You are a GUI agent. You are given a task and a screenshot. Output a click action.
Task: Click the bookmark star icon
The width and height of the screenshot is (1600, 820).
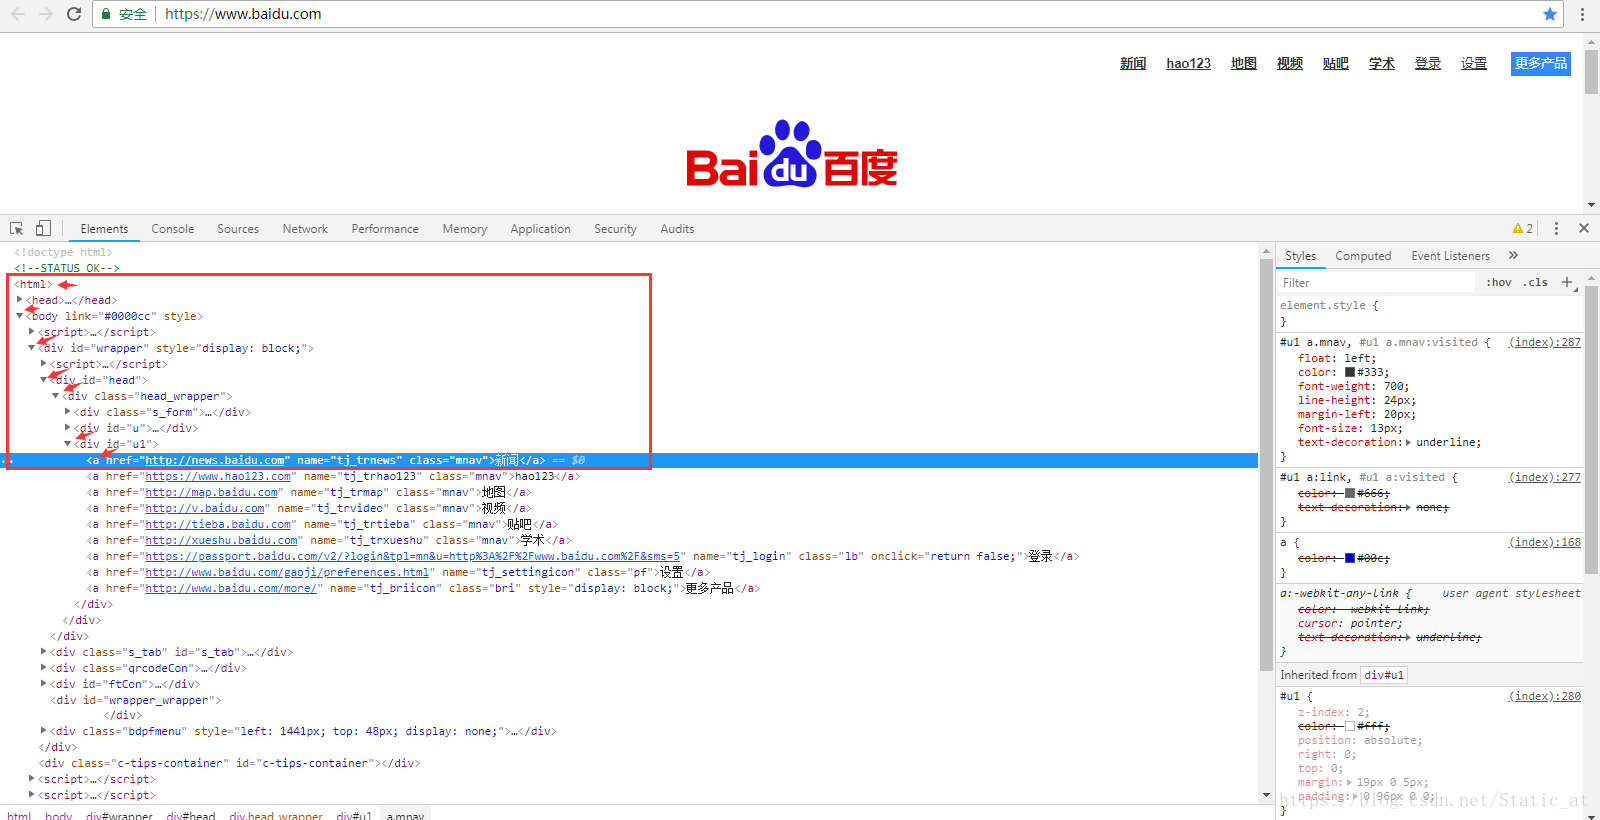pyautogui.click(x=1550, y=14)
